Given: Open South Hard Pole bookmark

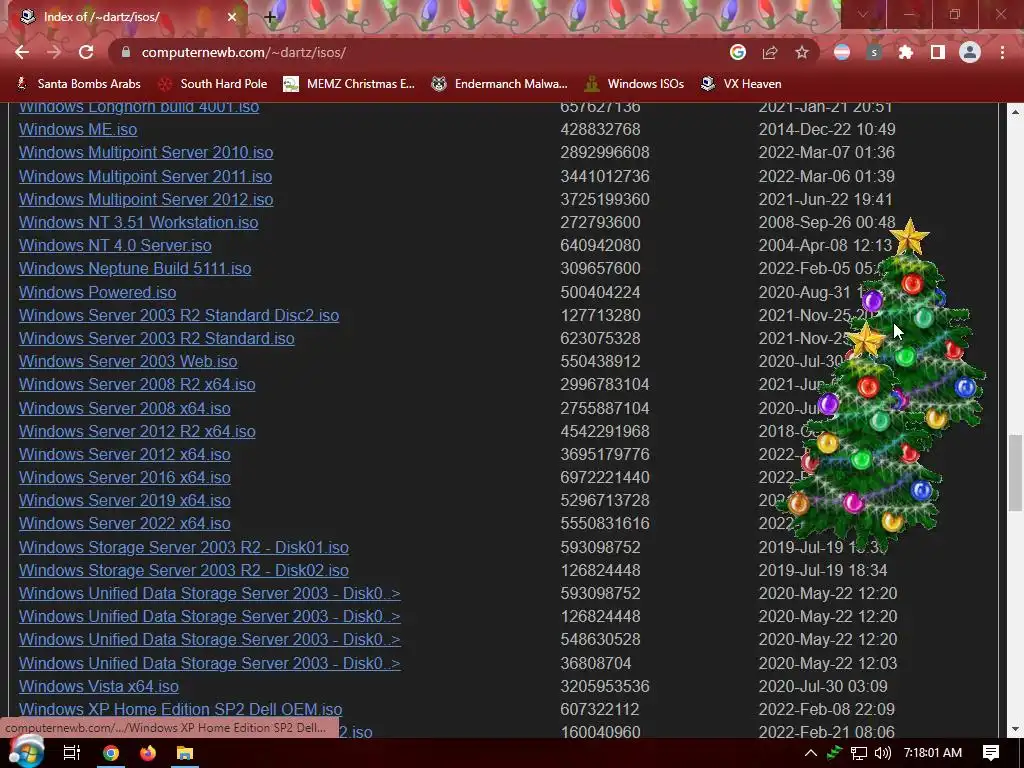Looking at the screenshot, I should (x=213, y=84).
